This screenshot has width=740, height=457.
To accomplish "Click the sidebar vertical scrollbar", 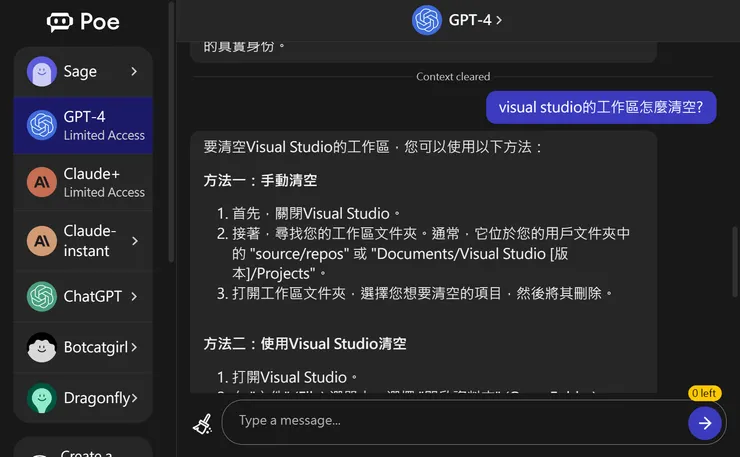I will pos(171,132).
